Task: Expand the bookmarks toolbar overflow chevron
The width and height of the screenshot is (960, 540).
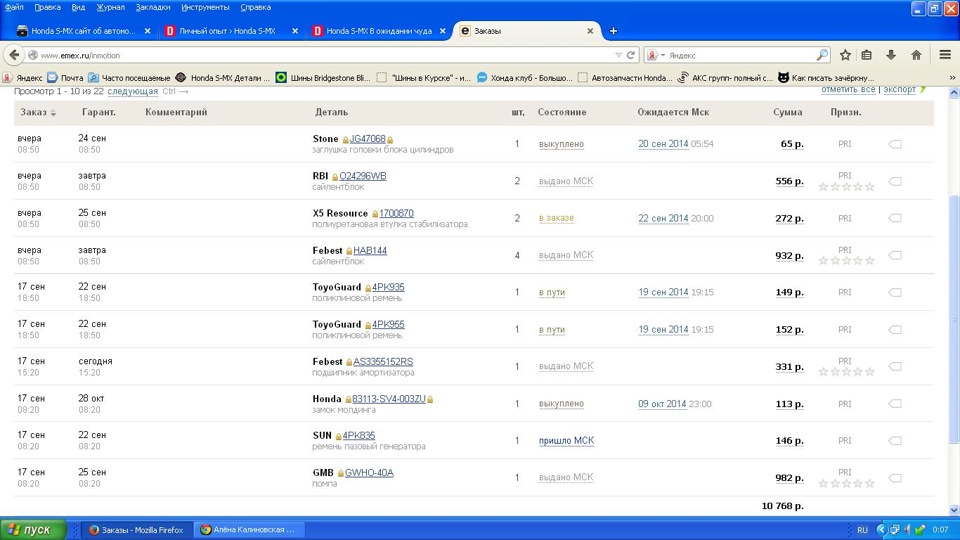Action: click(952, 78)
